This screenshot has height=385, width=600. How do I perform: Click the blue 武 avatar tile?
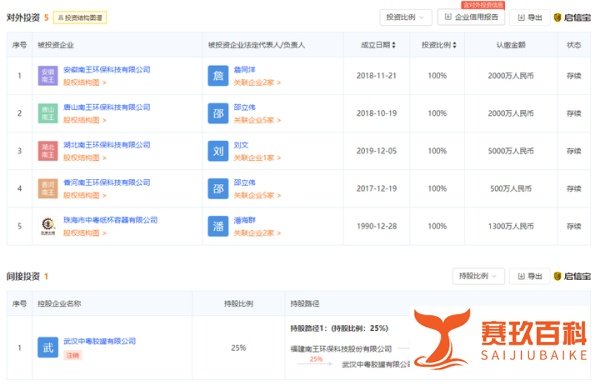tap(48, 347)
